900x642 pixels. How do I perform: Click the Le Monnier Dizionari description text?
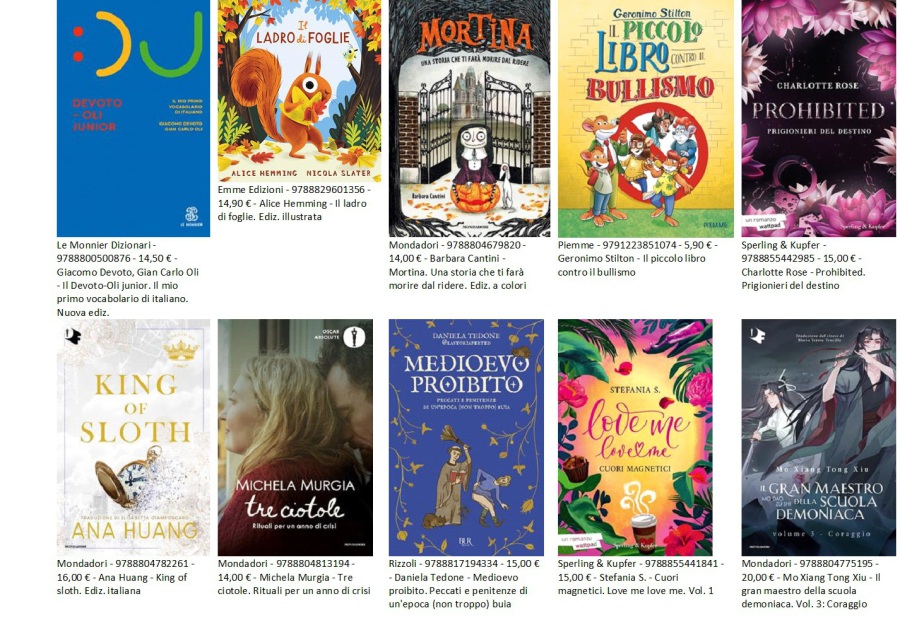128,279
